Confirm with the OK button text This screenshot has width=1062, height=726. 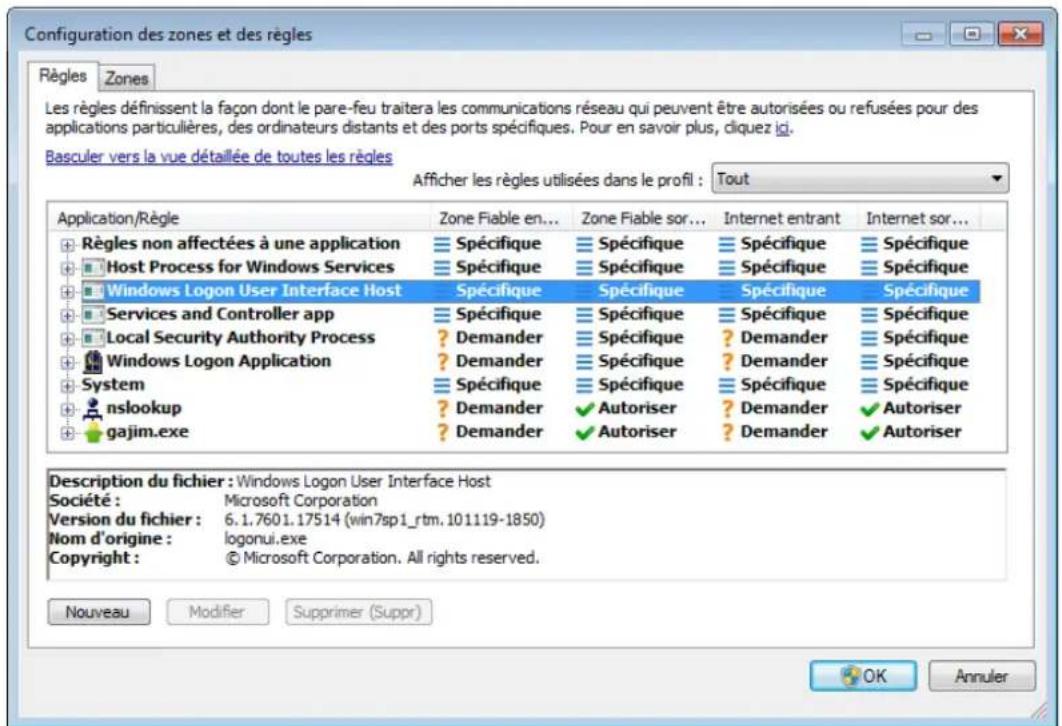coord(874,676)
